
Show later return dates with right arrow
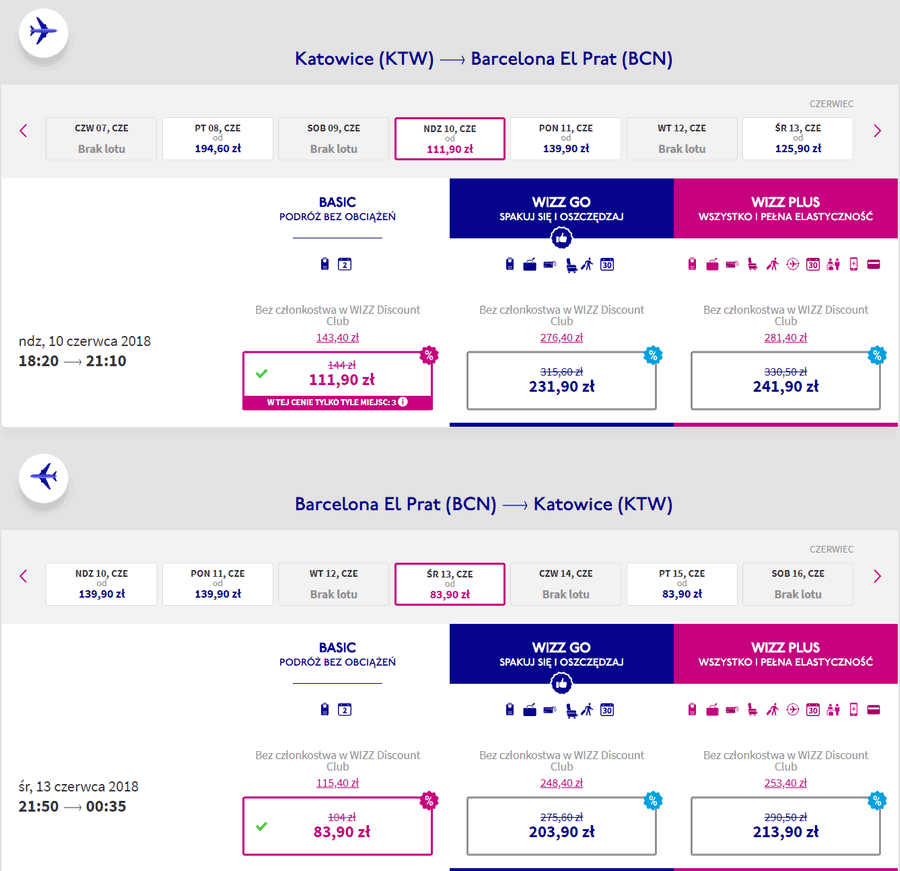click(x=876, y=576)
